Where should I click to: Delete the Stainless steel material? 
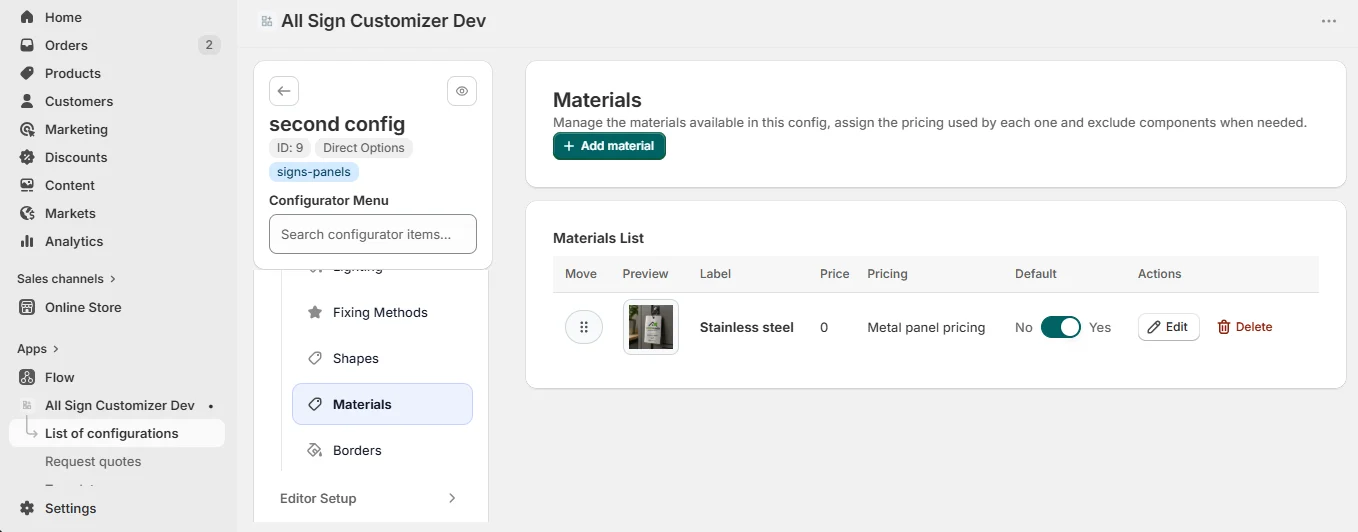[x=1245, y=327]
